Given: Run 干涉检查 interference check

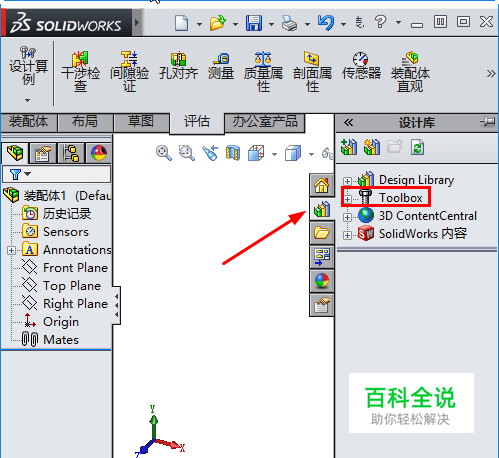Looking at the screenshot, I should click(80, 72).
